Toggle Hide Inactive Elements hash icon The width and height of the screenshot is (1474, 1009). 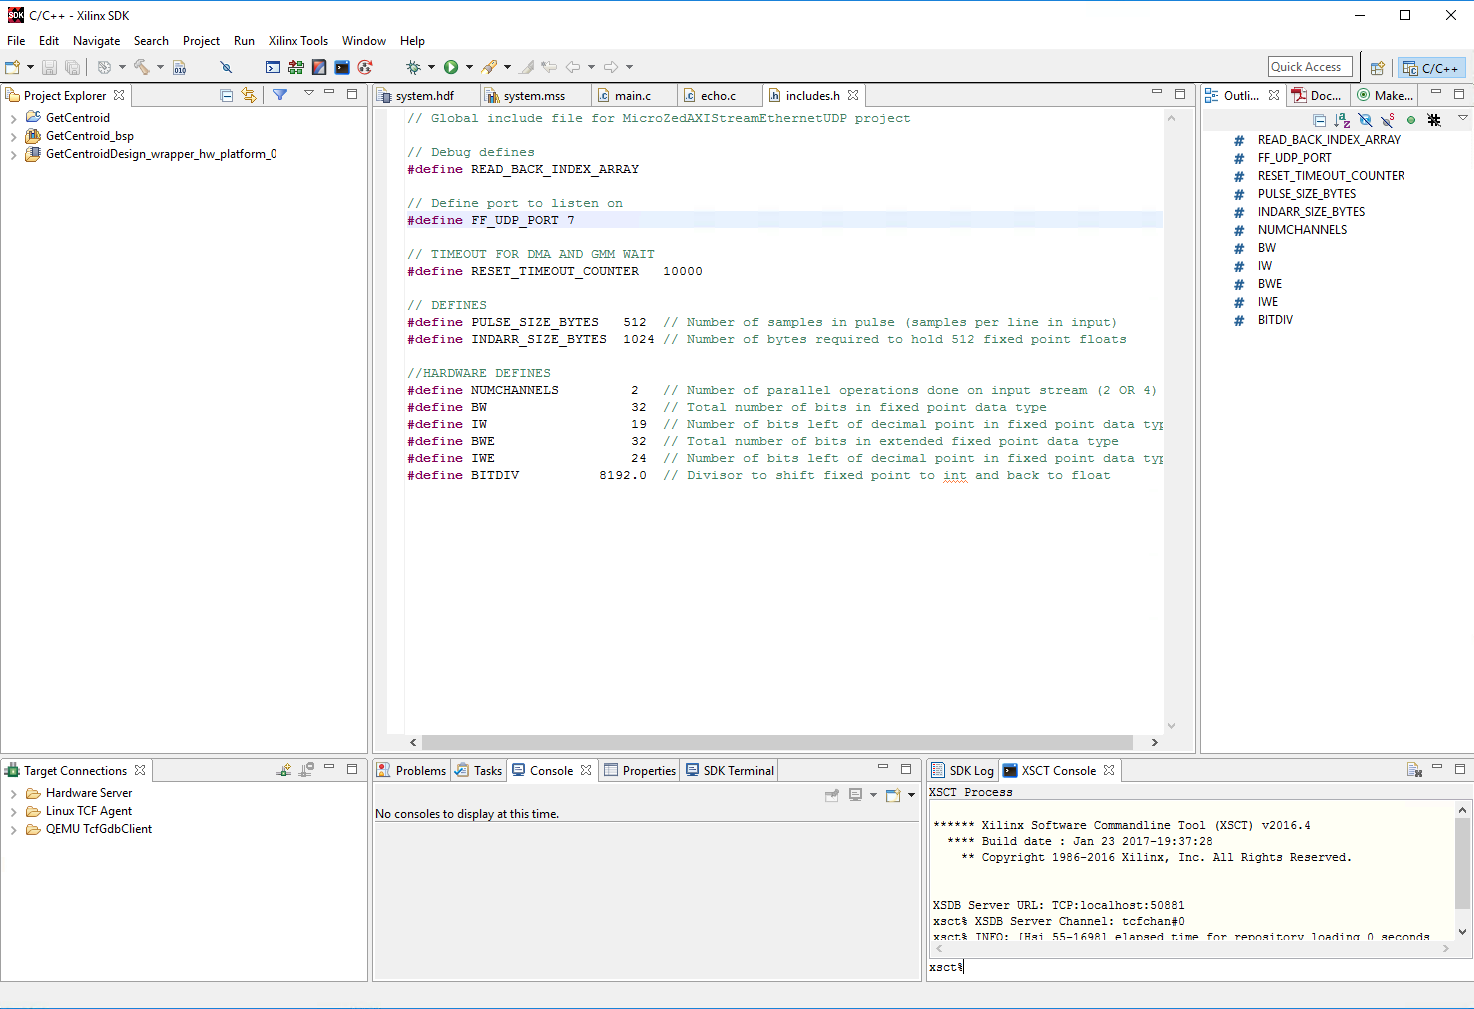point(1434,120)
